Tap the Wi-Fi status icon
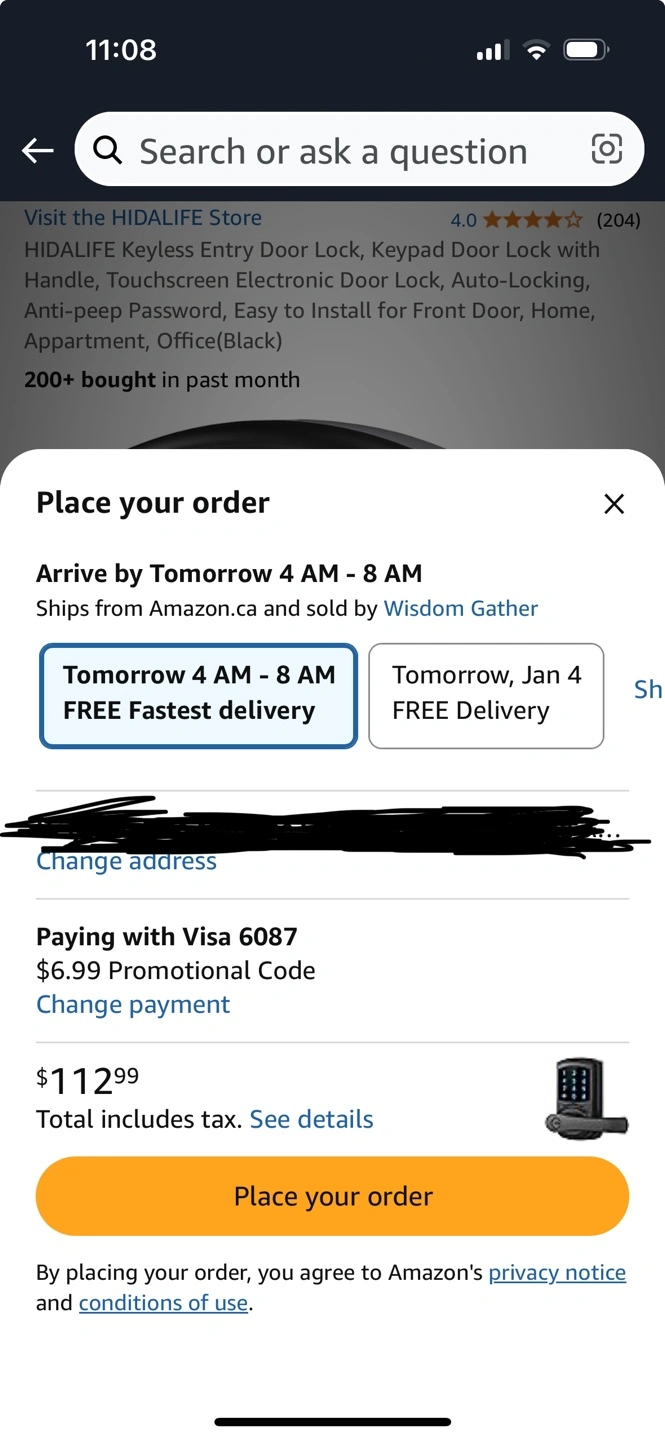The image size is (665, 1440). (x=537, y=49)
